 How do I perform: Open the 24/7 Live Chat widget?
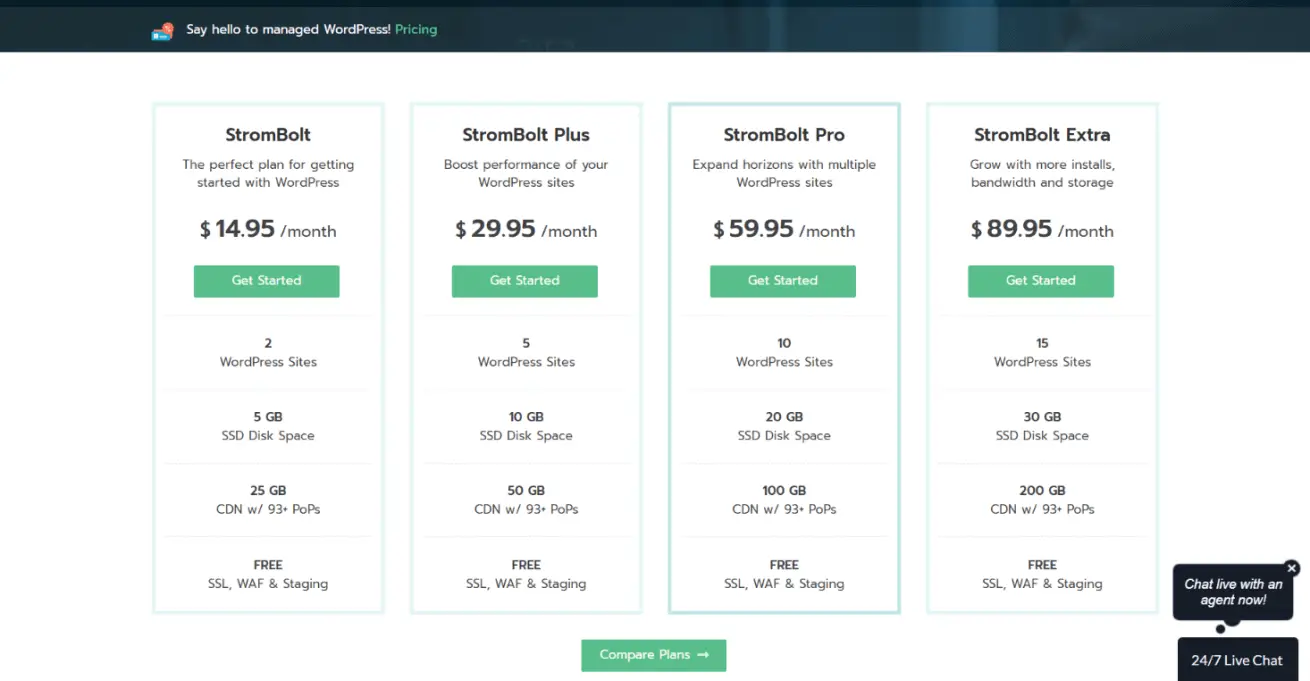pos(1238,660)
